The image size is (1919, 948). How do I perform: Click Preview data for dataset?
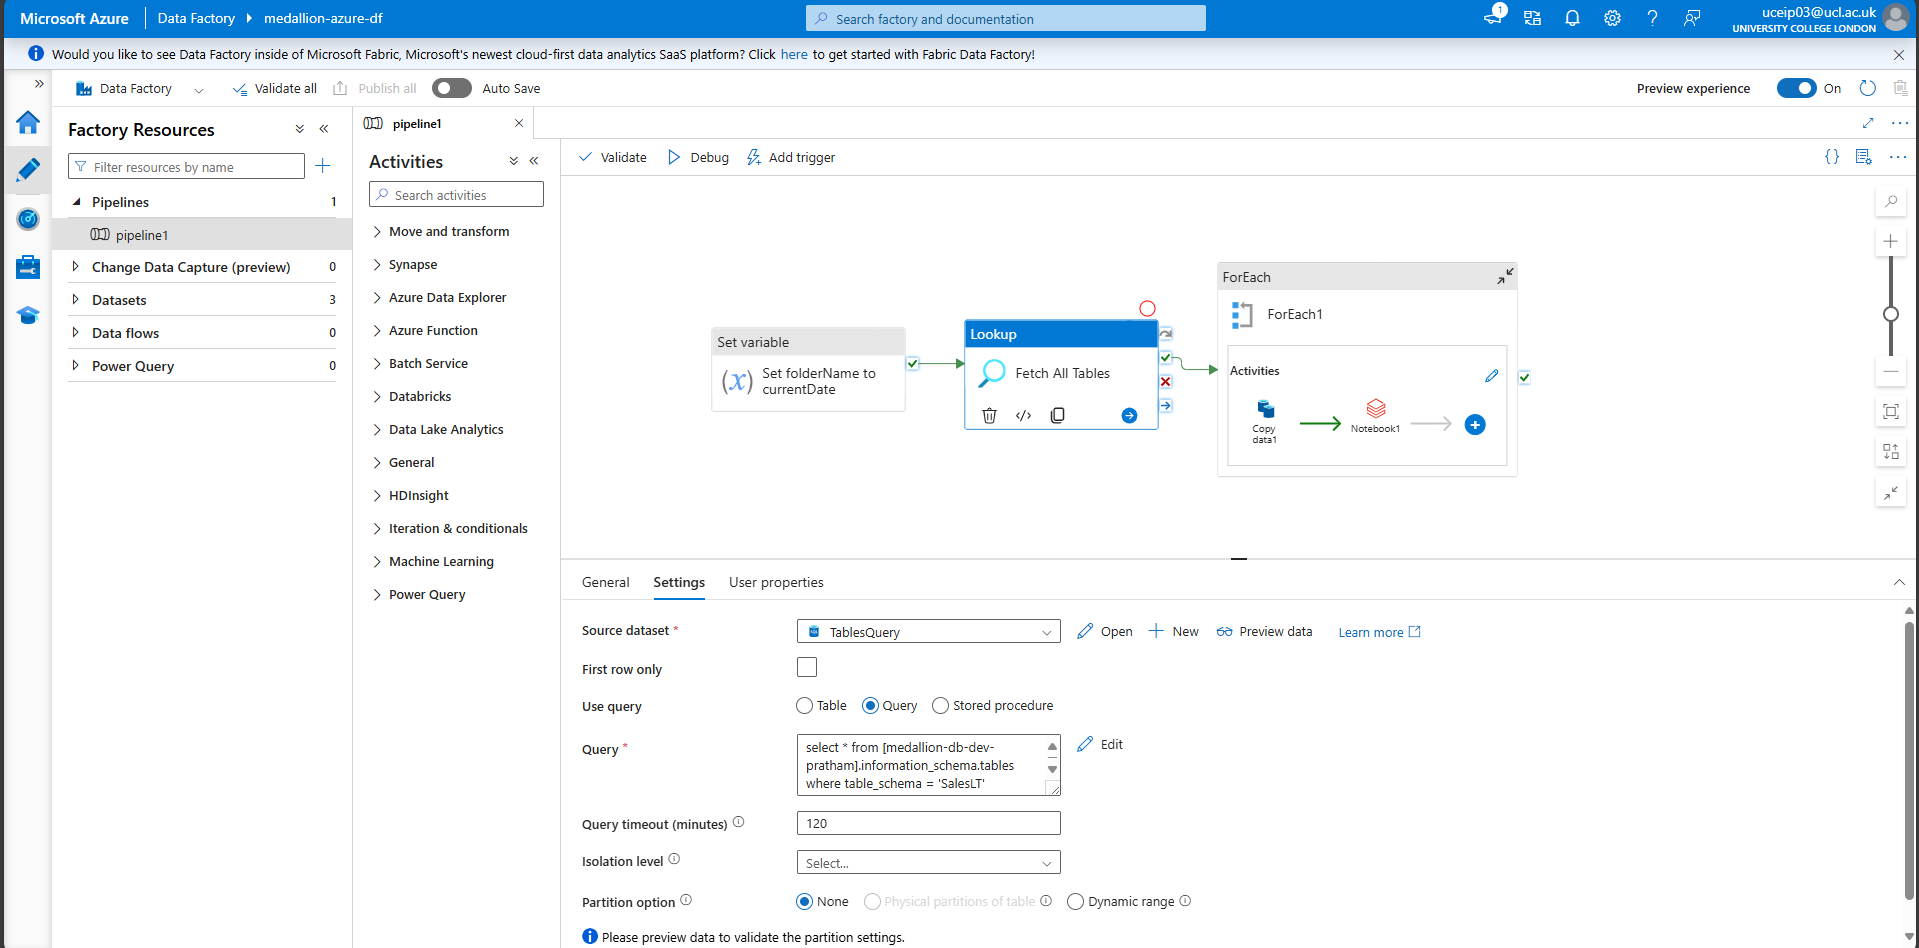[x=1264, y=632]
